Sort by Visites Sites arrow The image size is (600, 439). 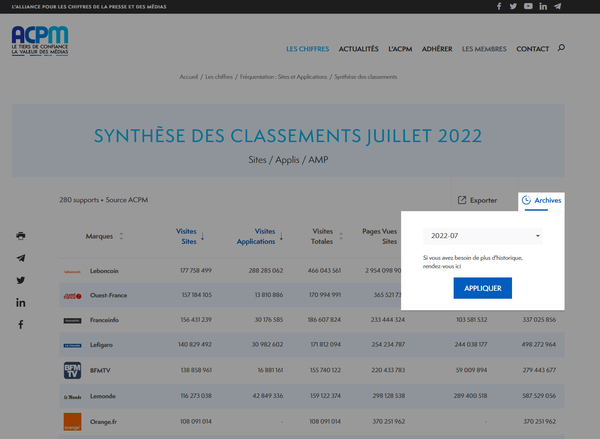tap(203, 236)
